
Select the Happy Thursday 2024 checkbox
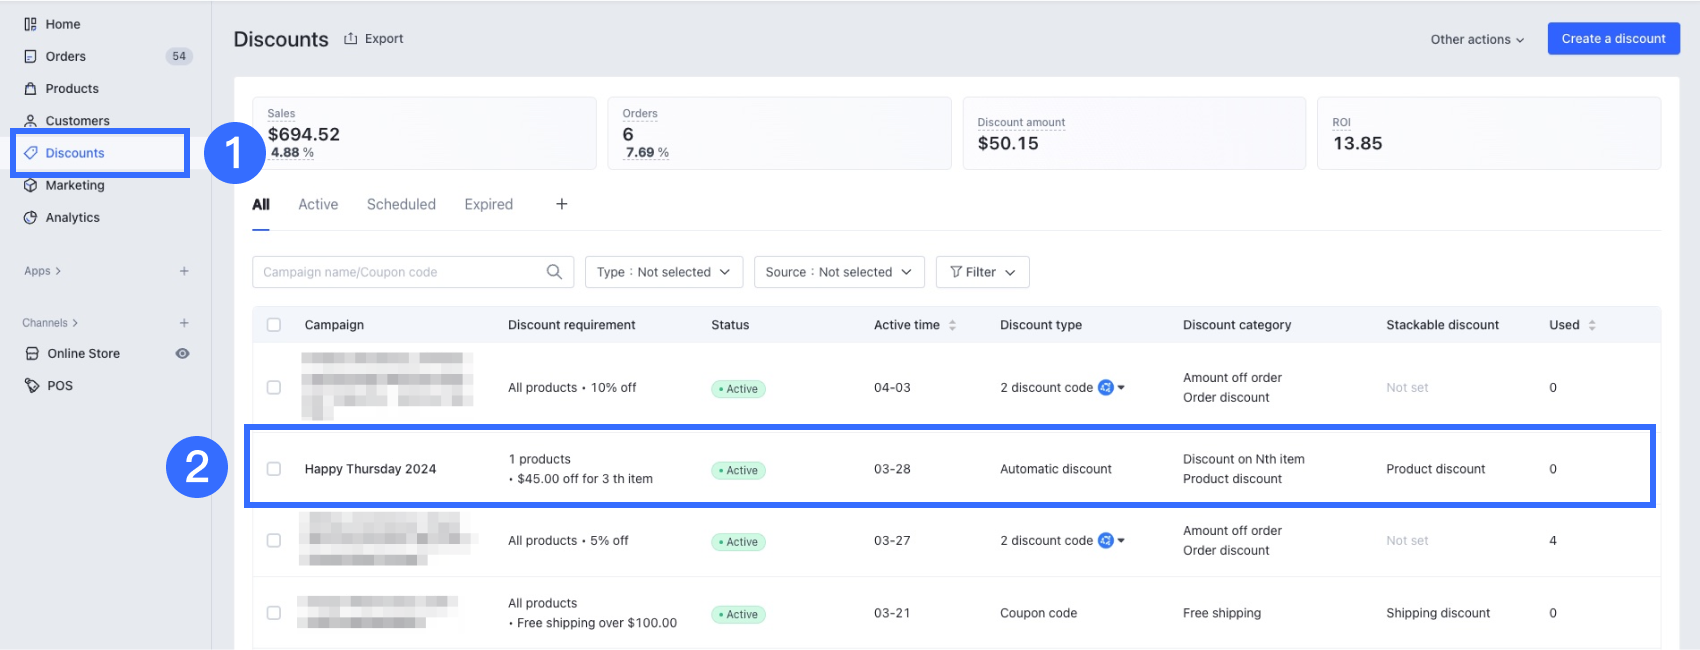pos(274,469)
